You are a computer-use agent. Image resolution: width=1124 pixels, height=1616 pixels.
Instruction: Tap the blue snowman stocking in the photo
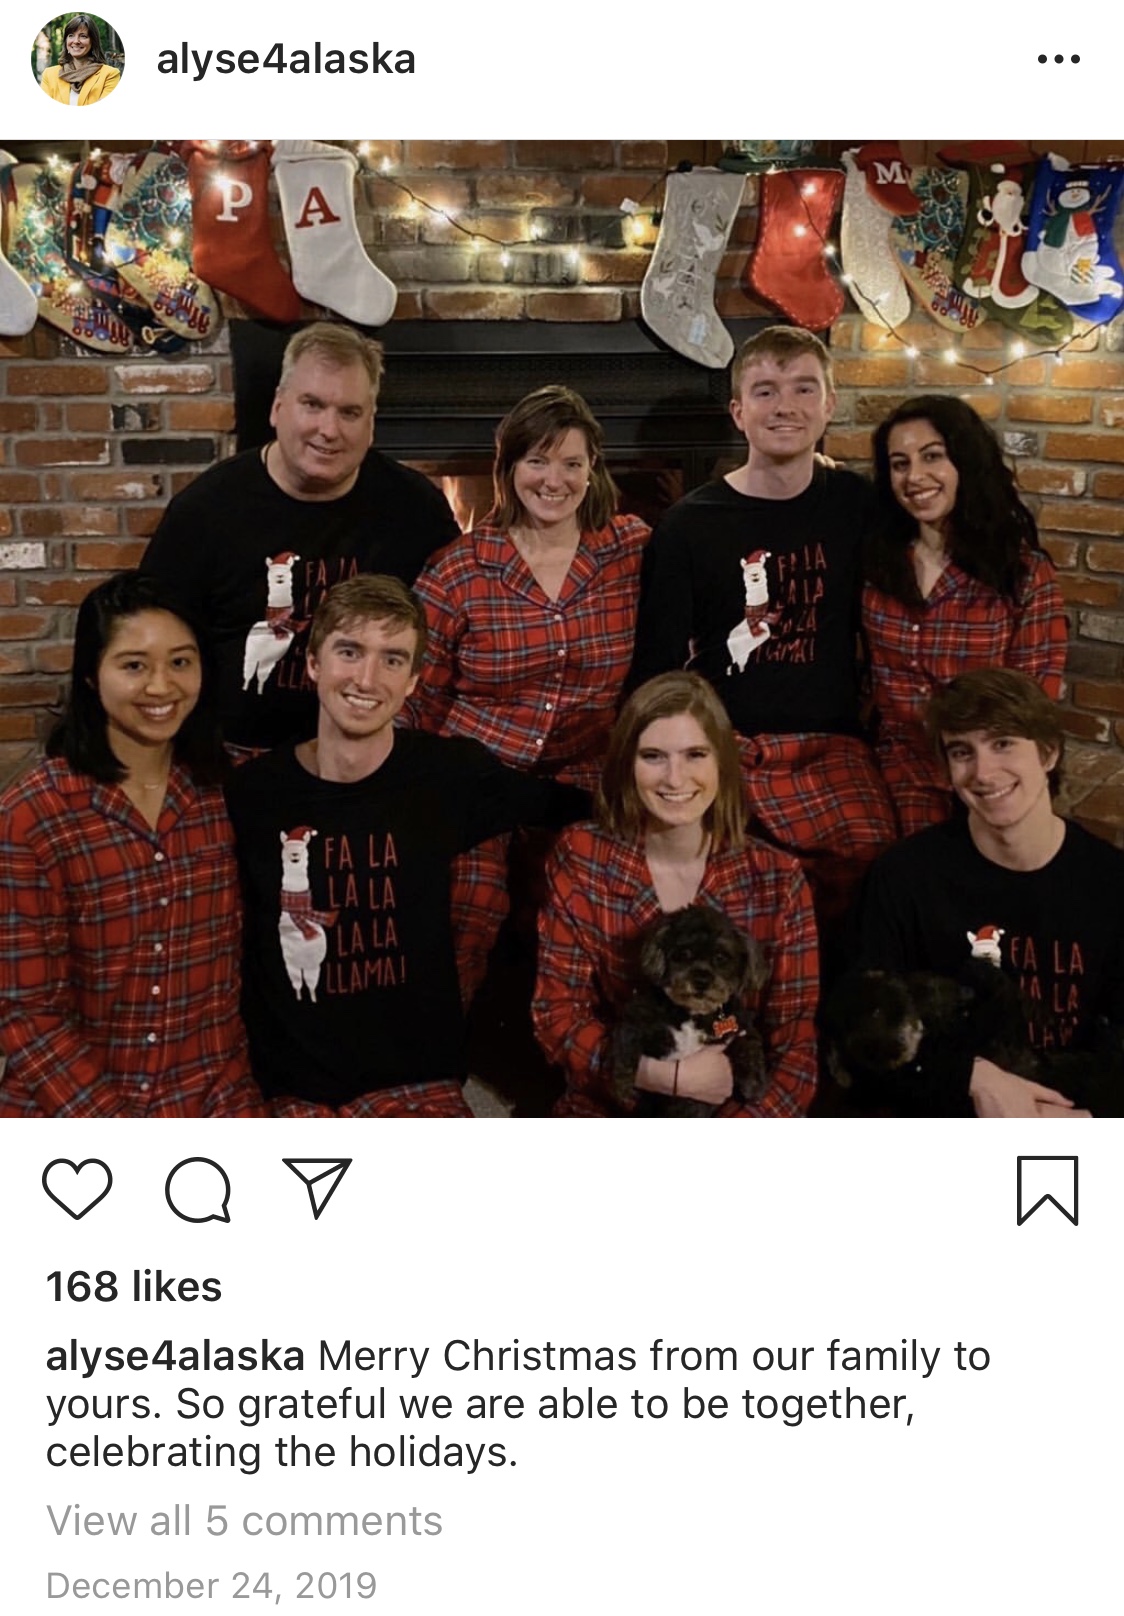(1075, 235)
